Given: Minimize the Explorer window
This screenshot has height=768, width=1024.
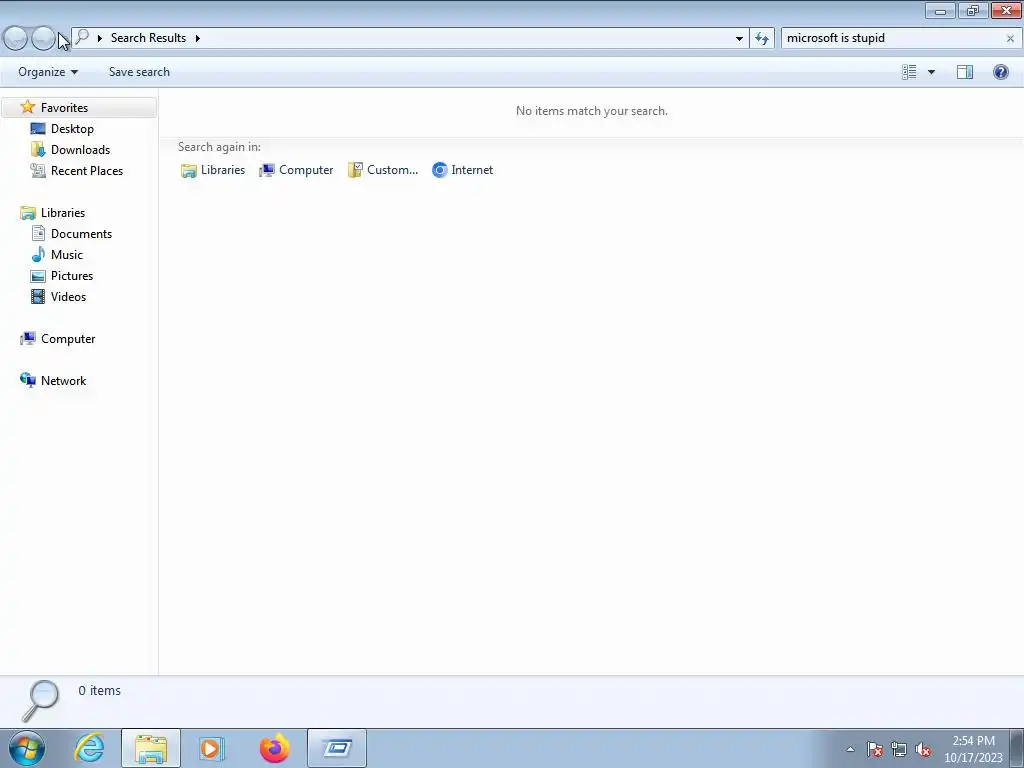Looking at the screenshot, I should click(940, 11).
